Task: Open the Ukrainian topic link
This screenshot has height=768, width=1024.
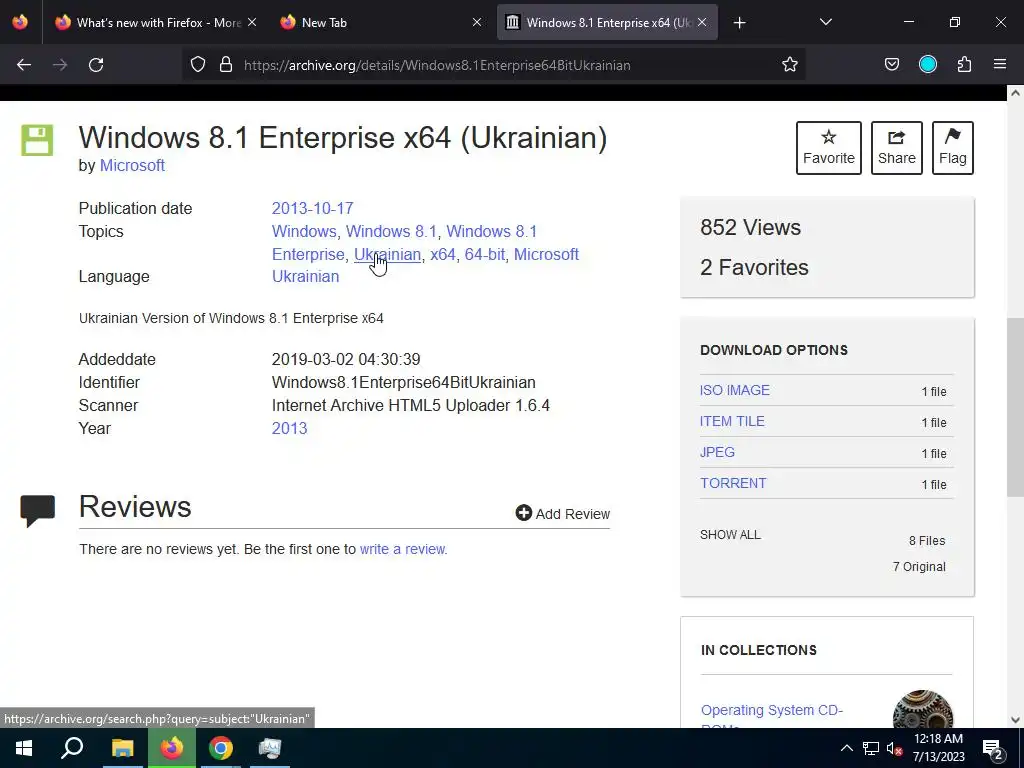Action: pyautogui.click(x=387, y=254)
